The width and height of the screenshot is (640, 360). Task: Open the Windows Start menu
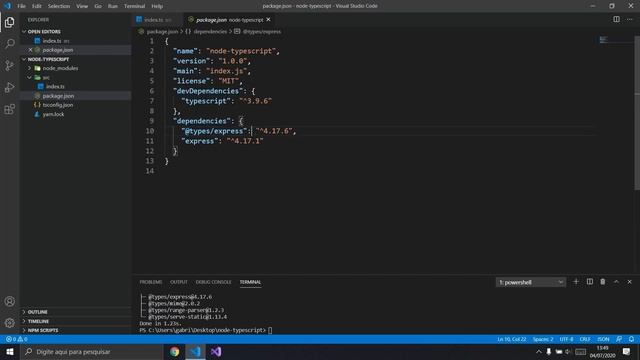coord(10,351)
